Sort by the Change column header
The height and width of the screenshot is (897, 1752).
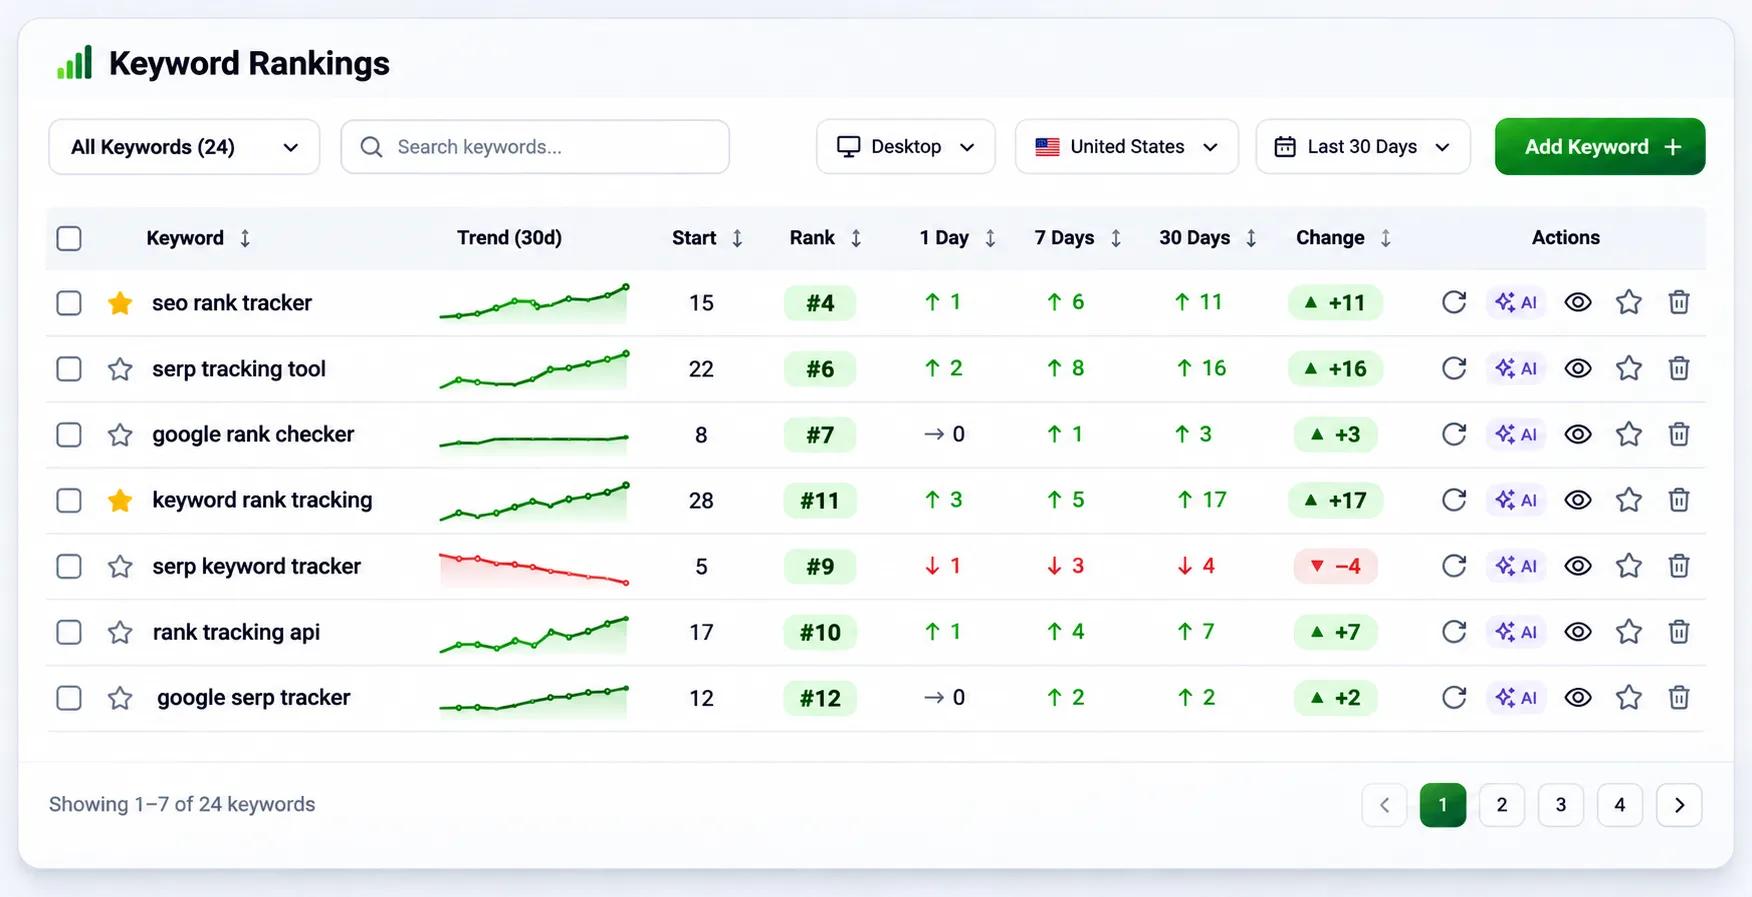(1343, 238)
